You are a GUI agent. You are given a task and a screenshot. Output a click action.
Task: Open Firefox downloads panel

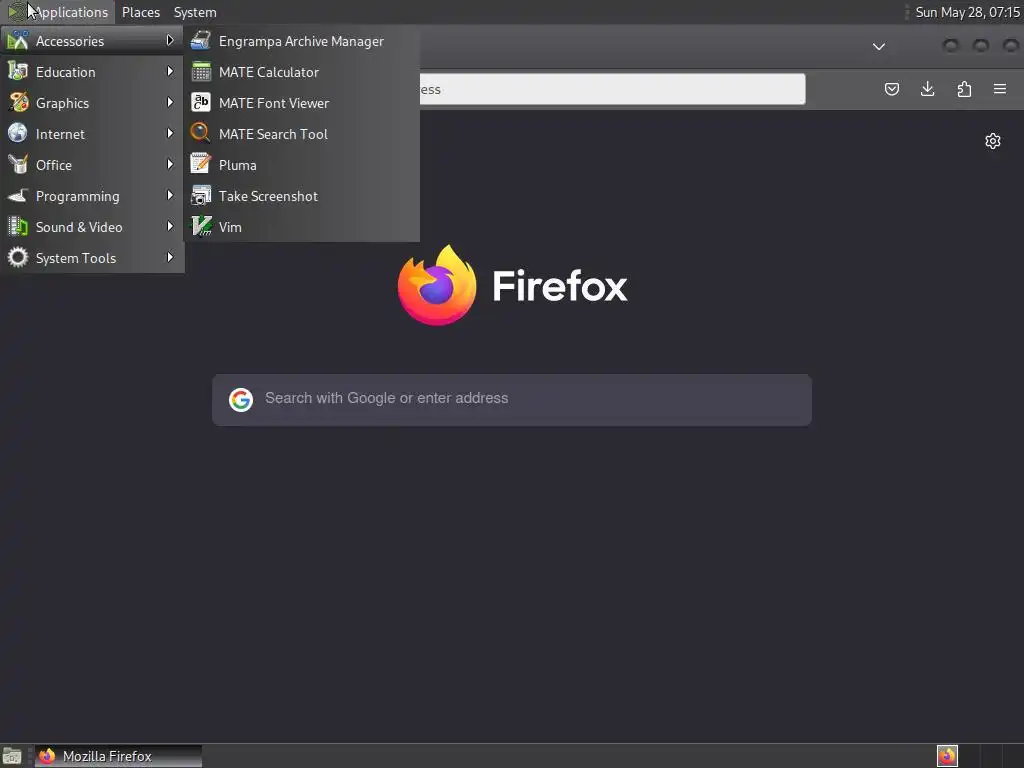click(927, 89)
